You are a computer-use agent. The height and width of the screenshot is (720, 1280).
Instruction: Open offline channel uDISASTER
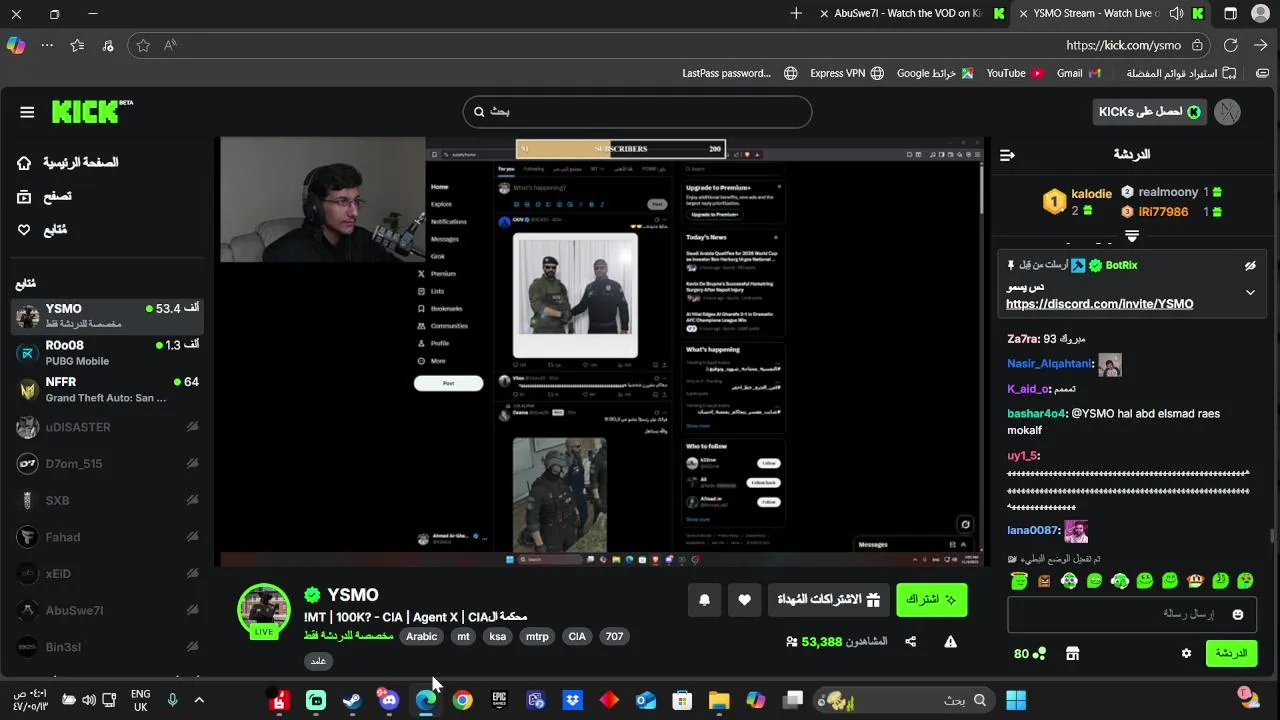pyautogui.click(x=107, y=427)
